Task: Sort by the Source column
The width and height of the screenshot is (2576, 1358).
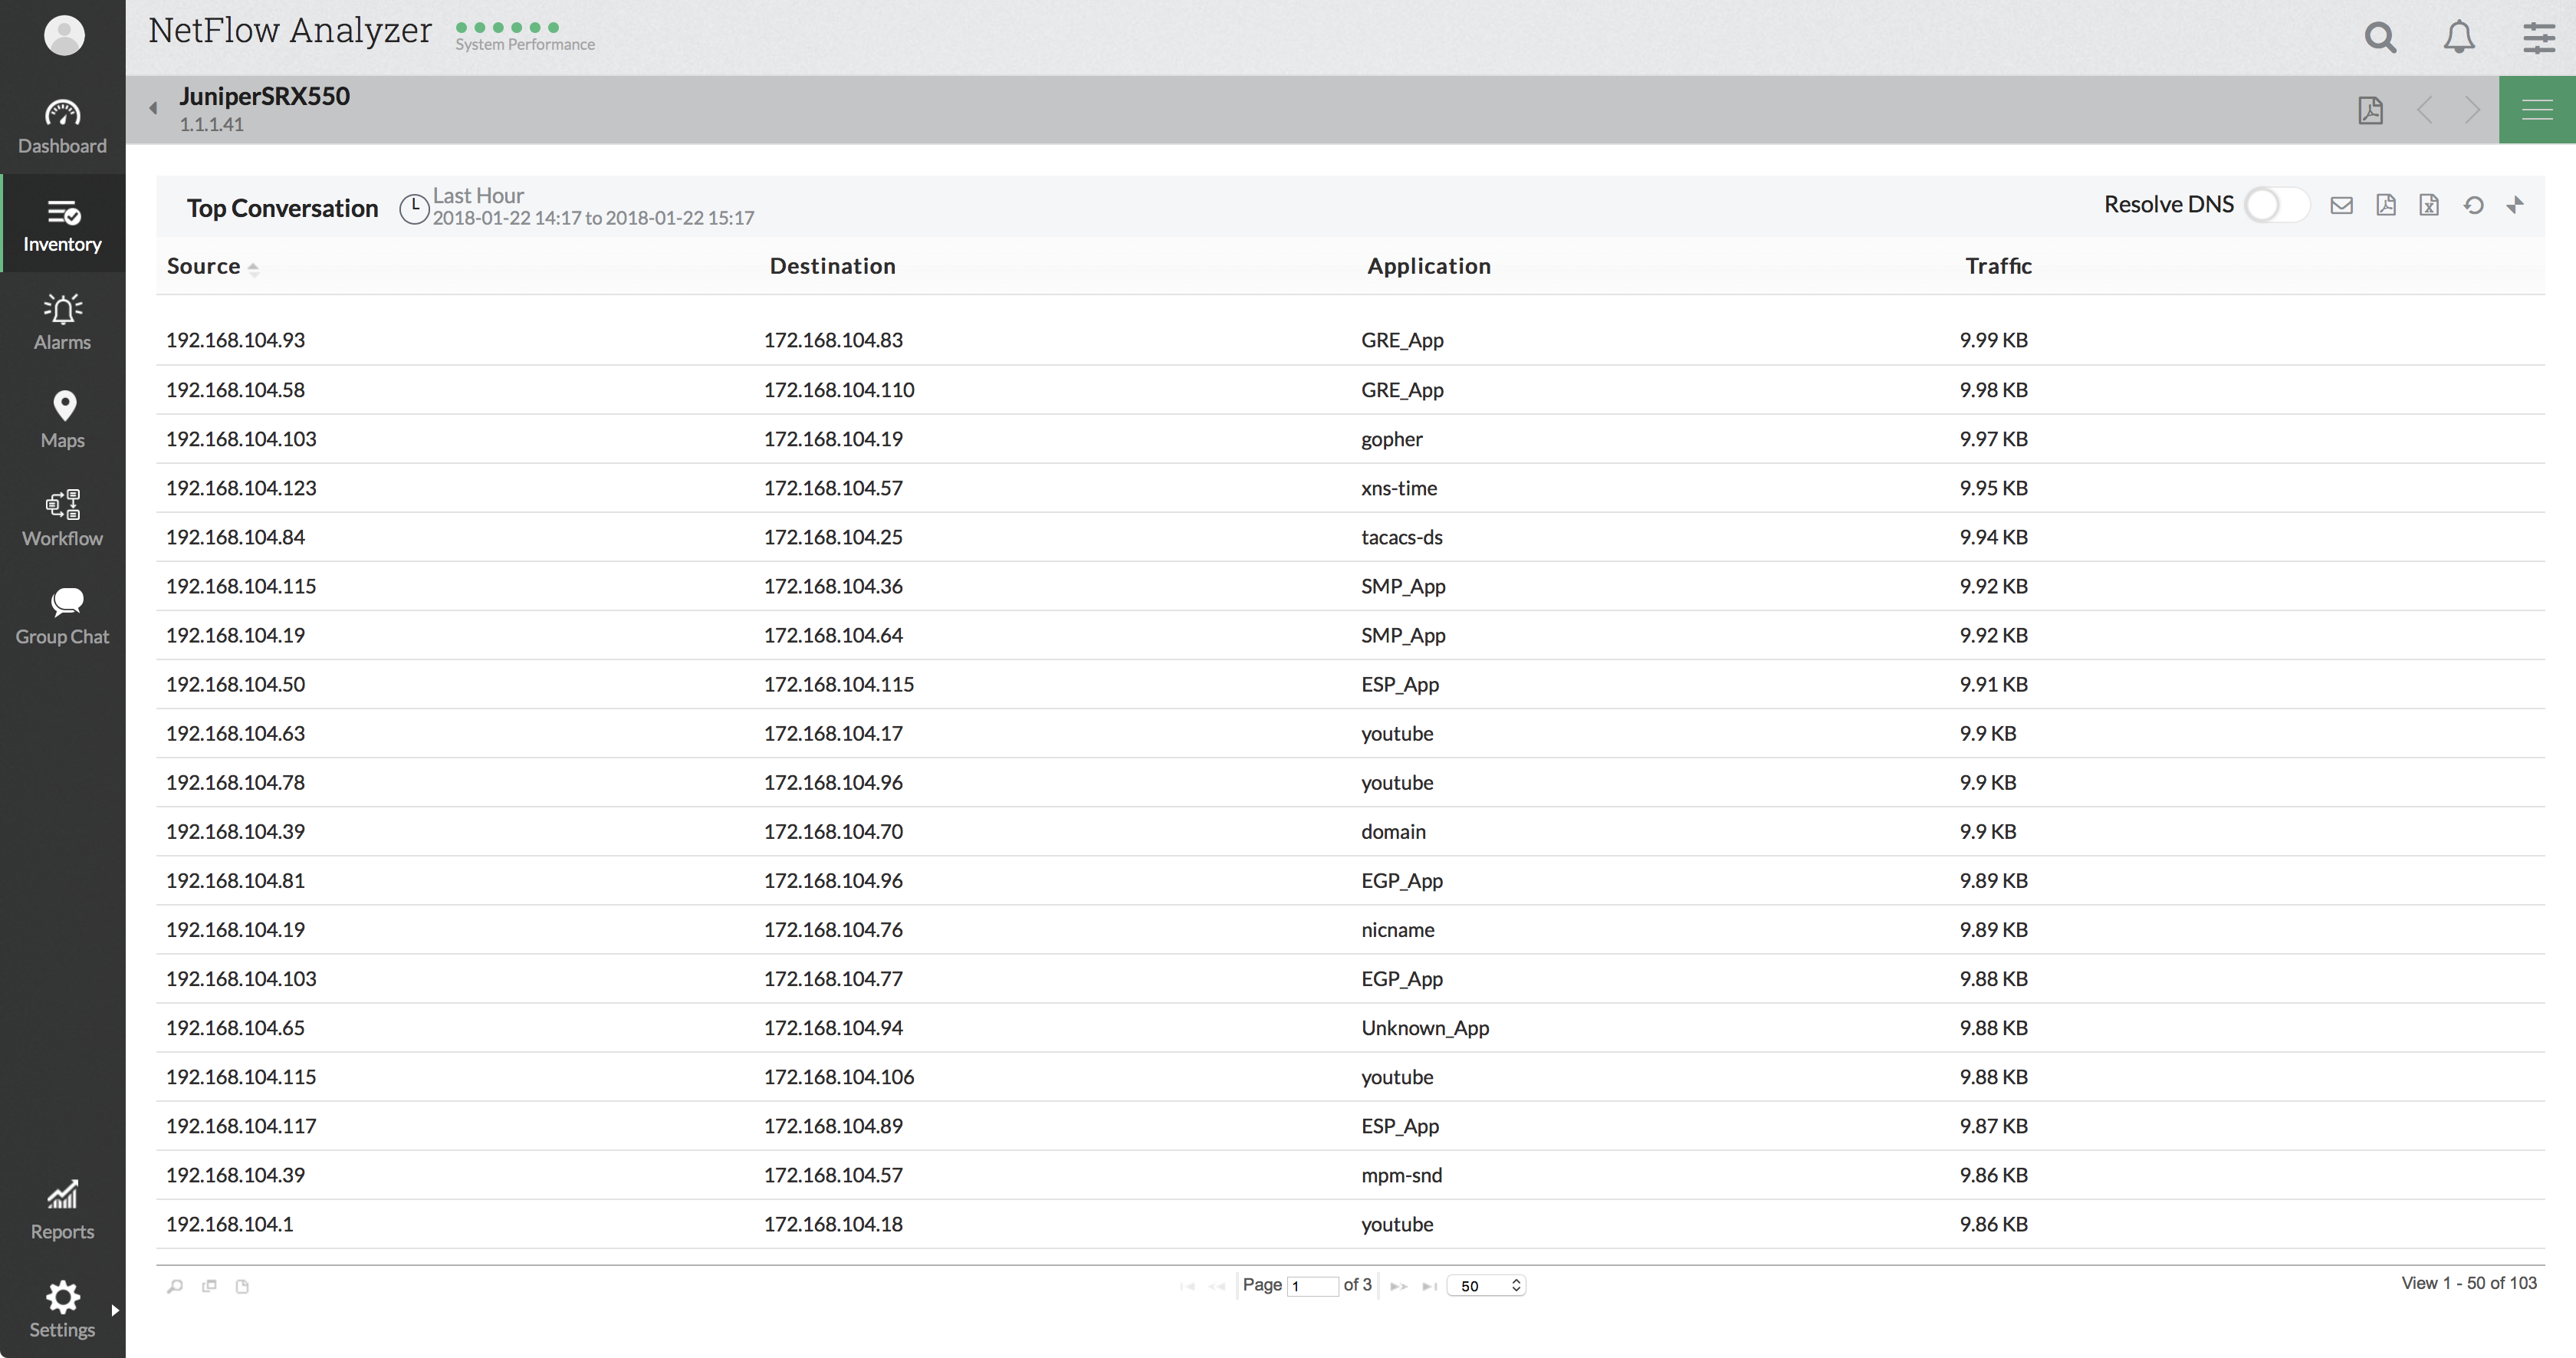Action: [x=203, y=266]
